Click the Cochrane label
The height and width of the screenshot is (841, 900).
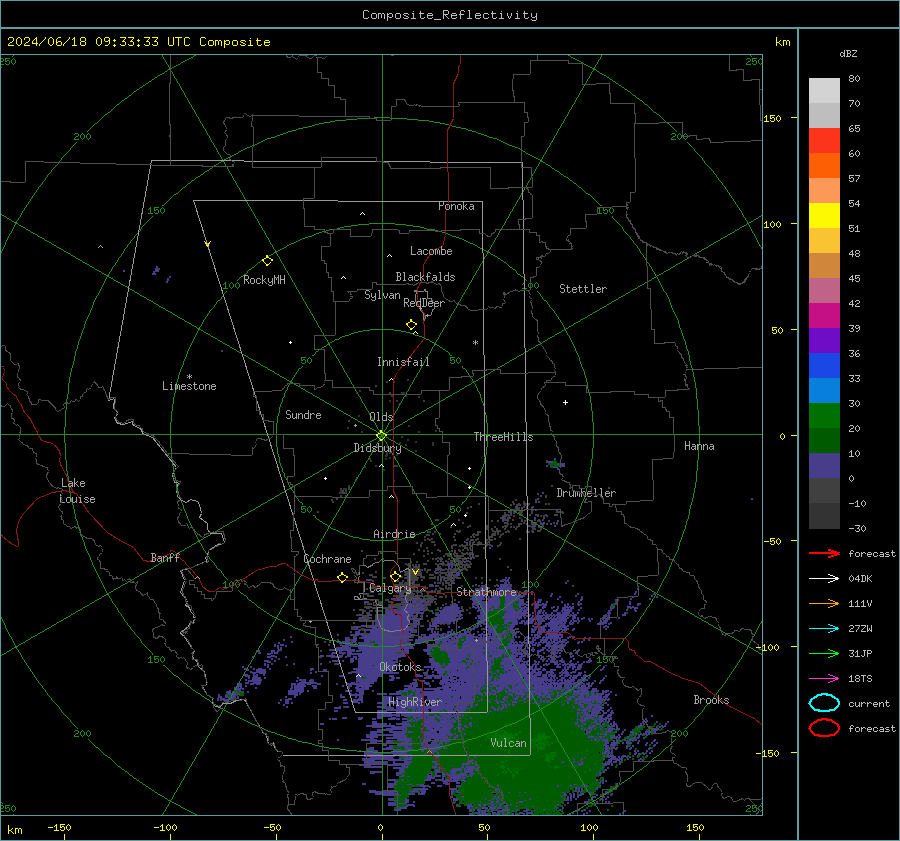[327, 559]
